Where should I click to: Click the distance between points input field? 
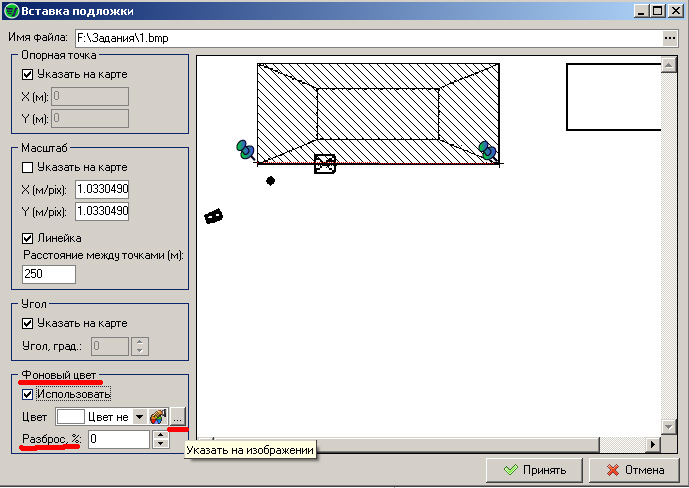click(x=49, y=273)
